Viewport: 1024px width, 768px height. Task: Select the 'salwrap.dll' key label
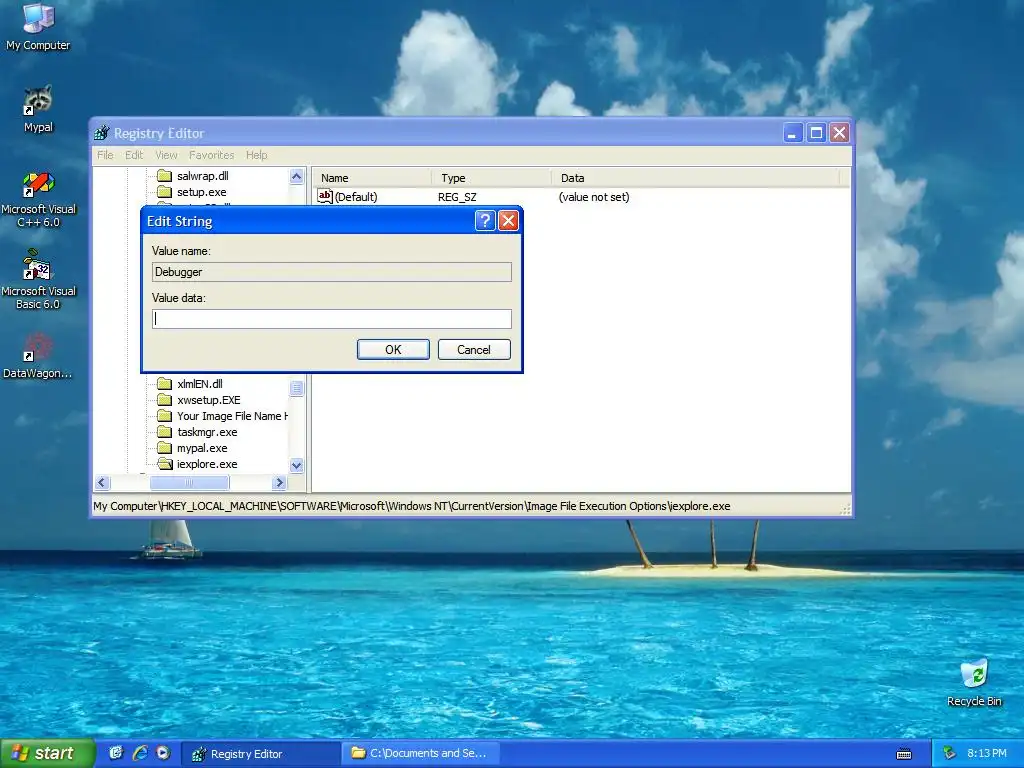pos(202,176)
